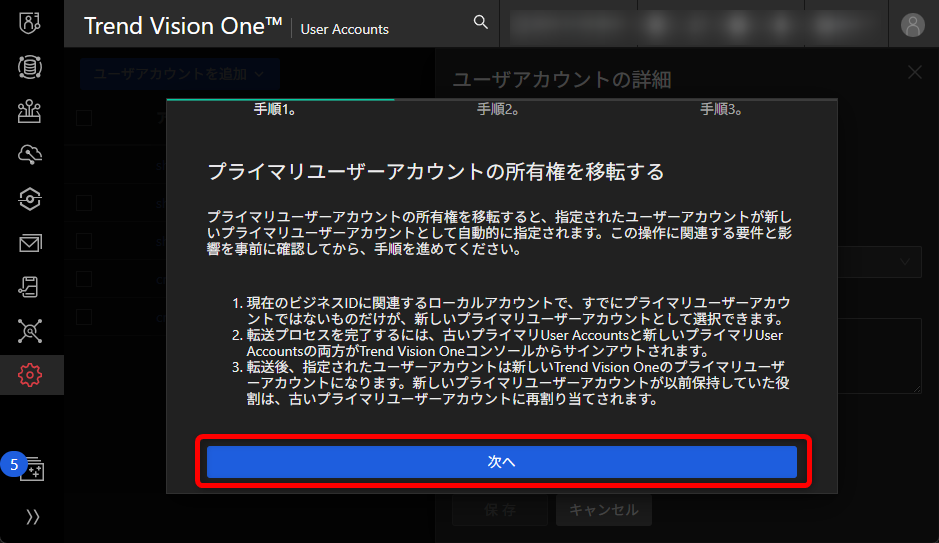This screenshot has height=543, width=939.
Task: Expand the sidebar with double chevron
Action: (x=32, y=517)
